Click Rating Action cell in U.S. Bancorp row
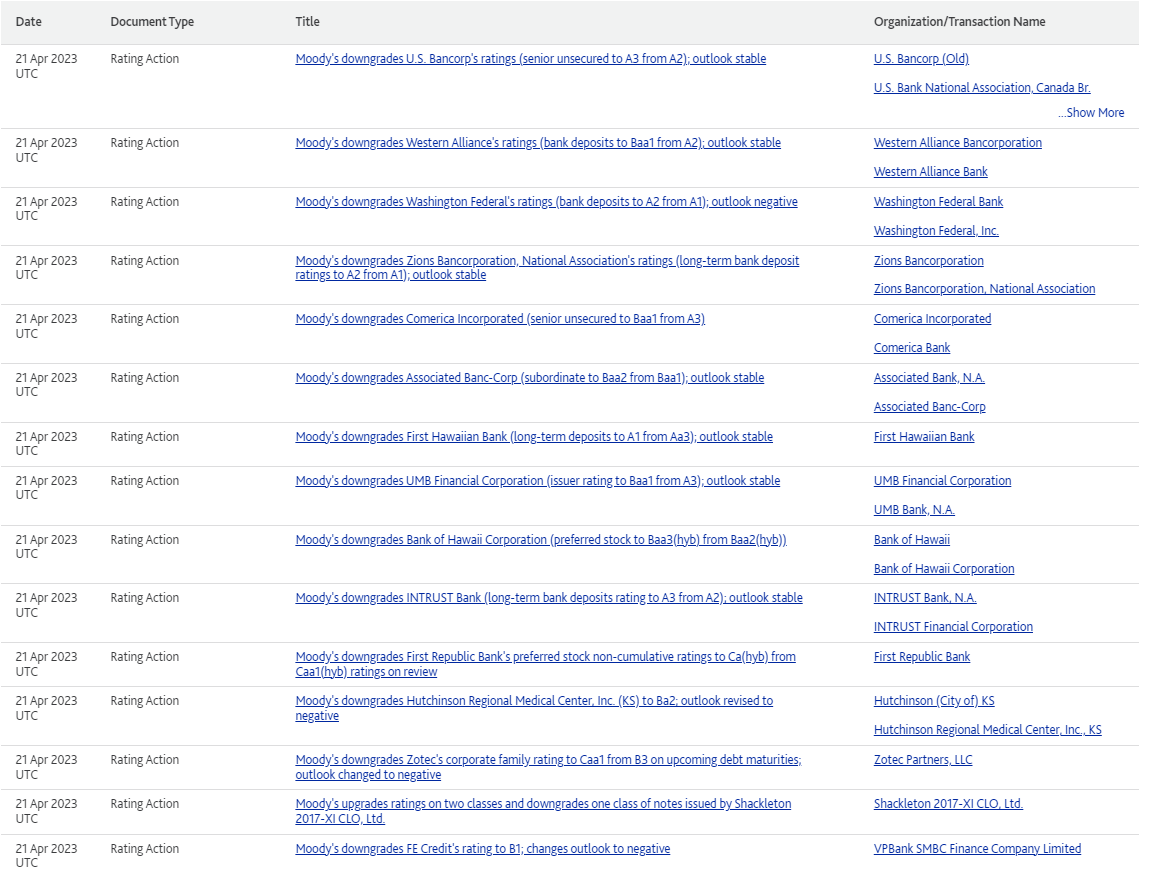This screenshot has height=871, width=1155. point(144,59)
